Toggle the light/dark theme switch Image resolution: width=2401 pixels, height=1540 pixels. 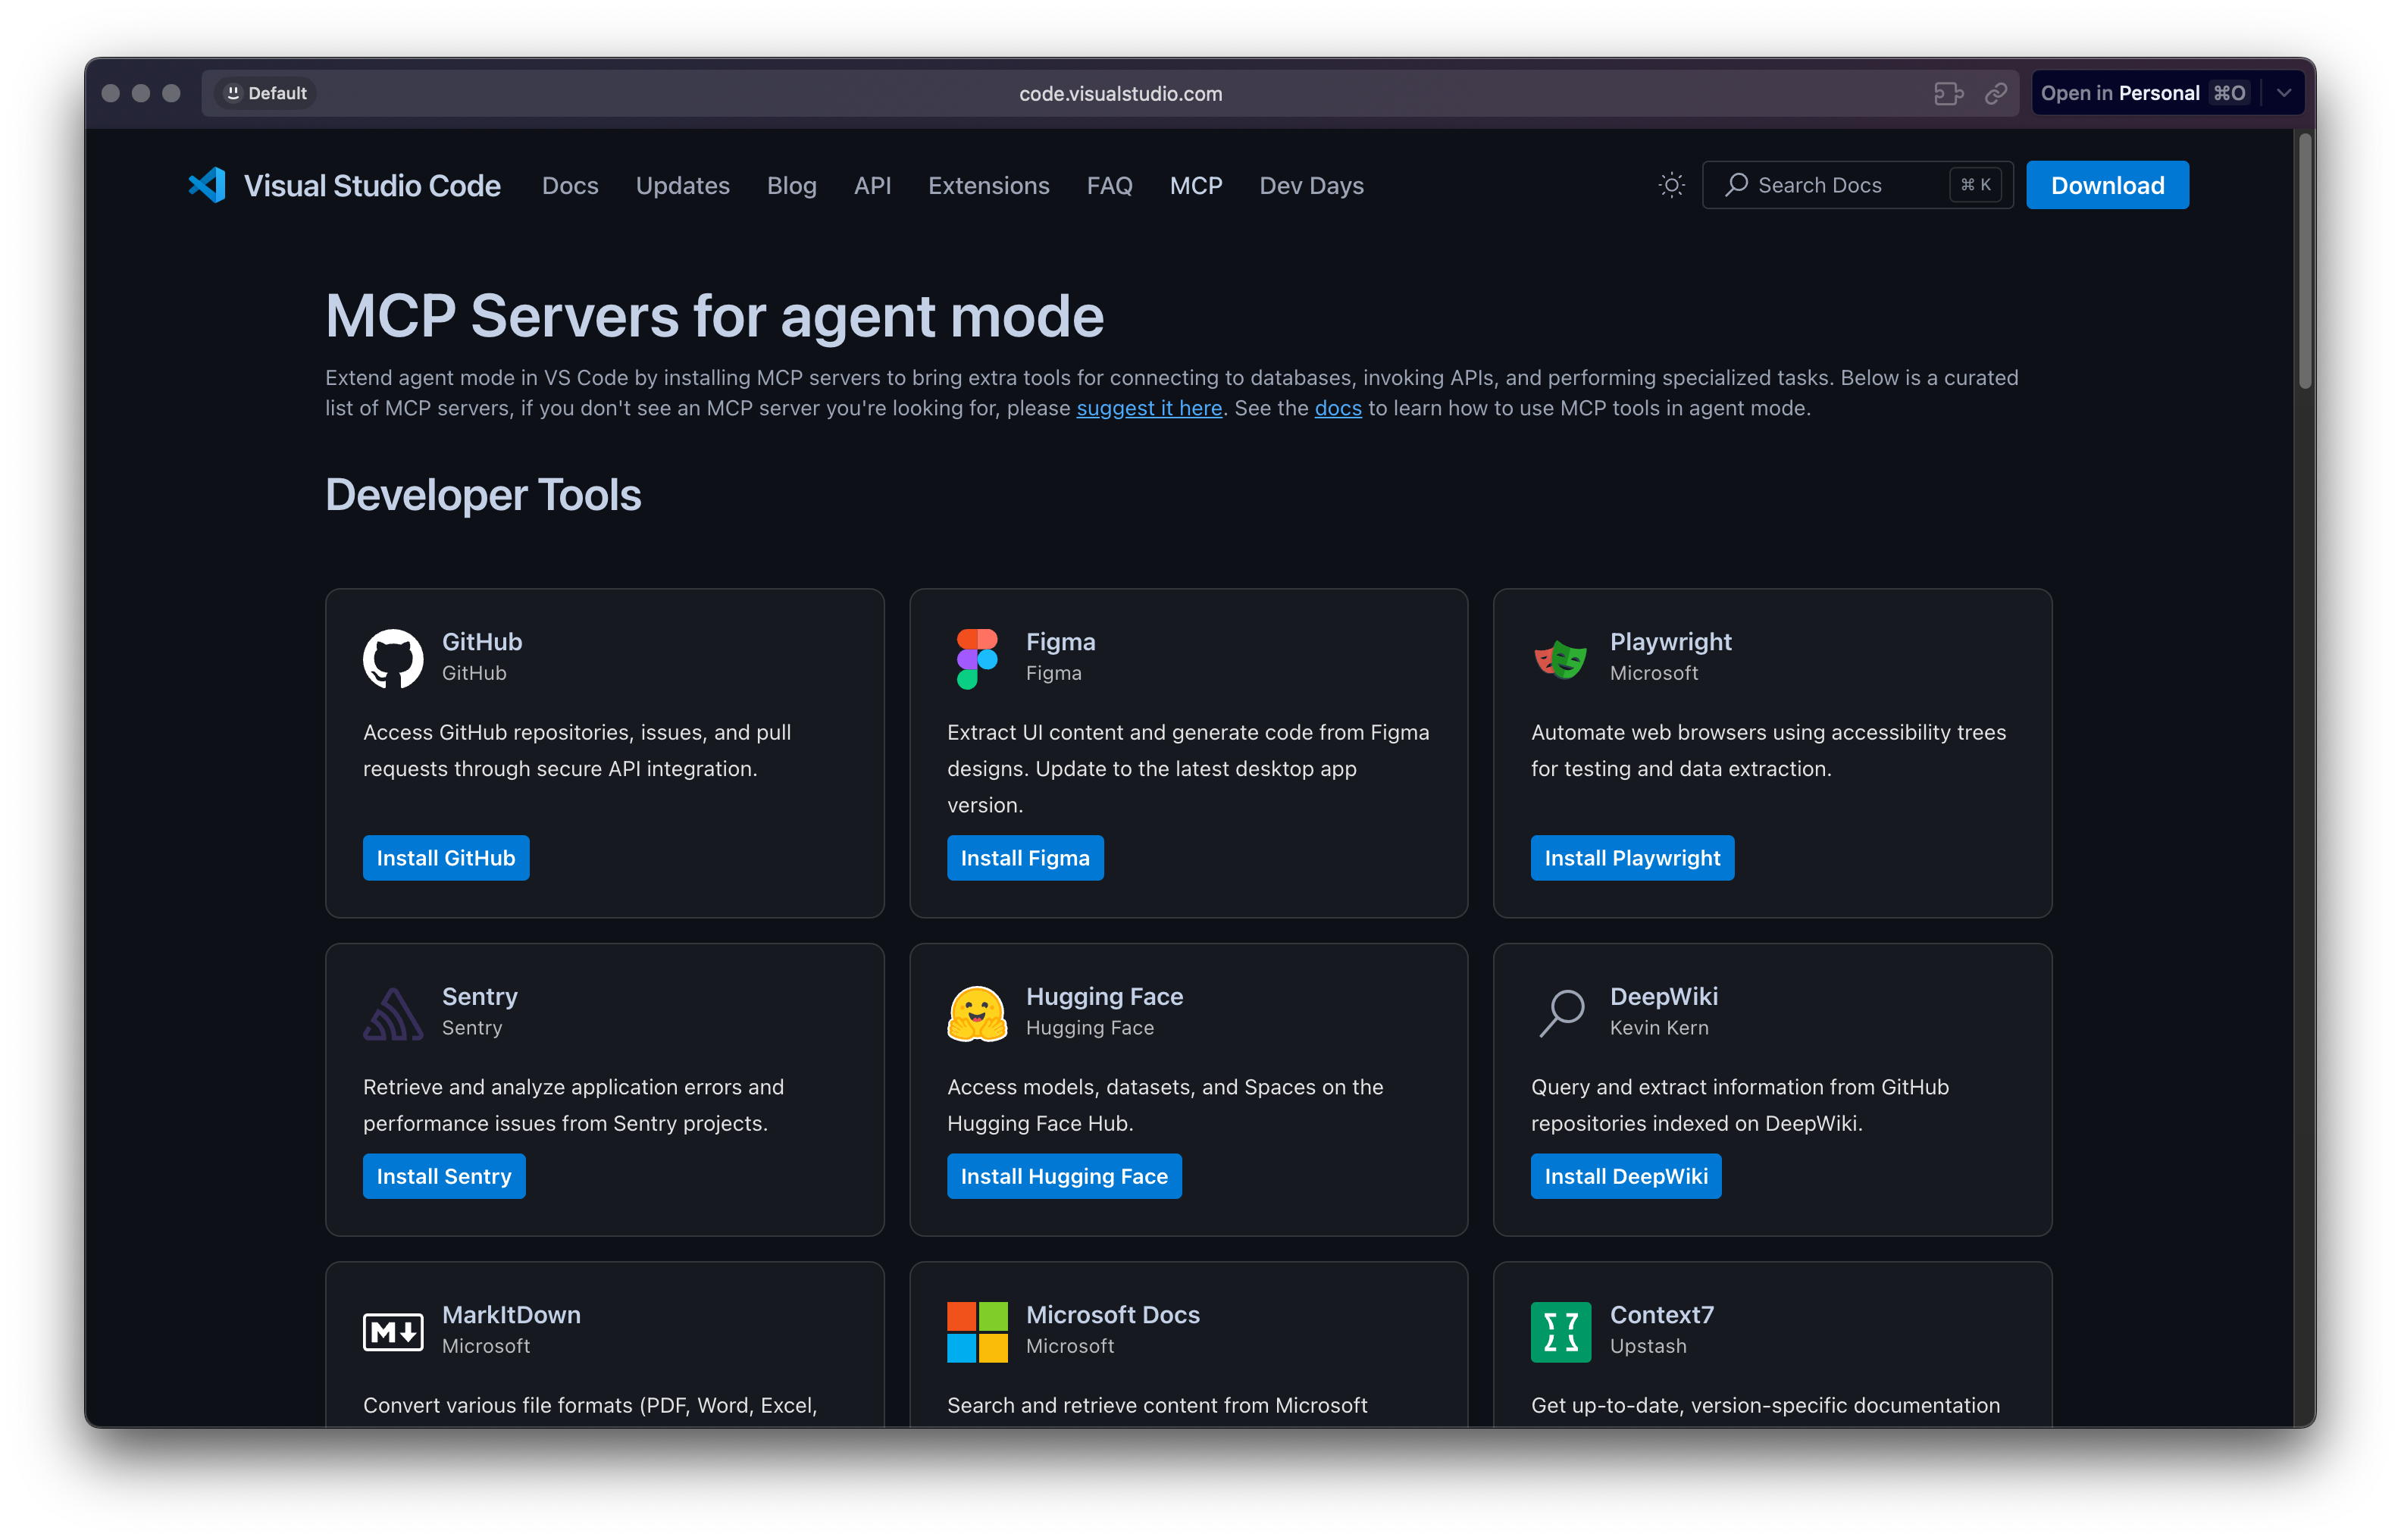[x=1670, y=185]
